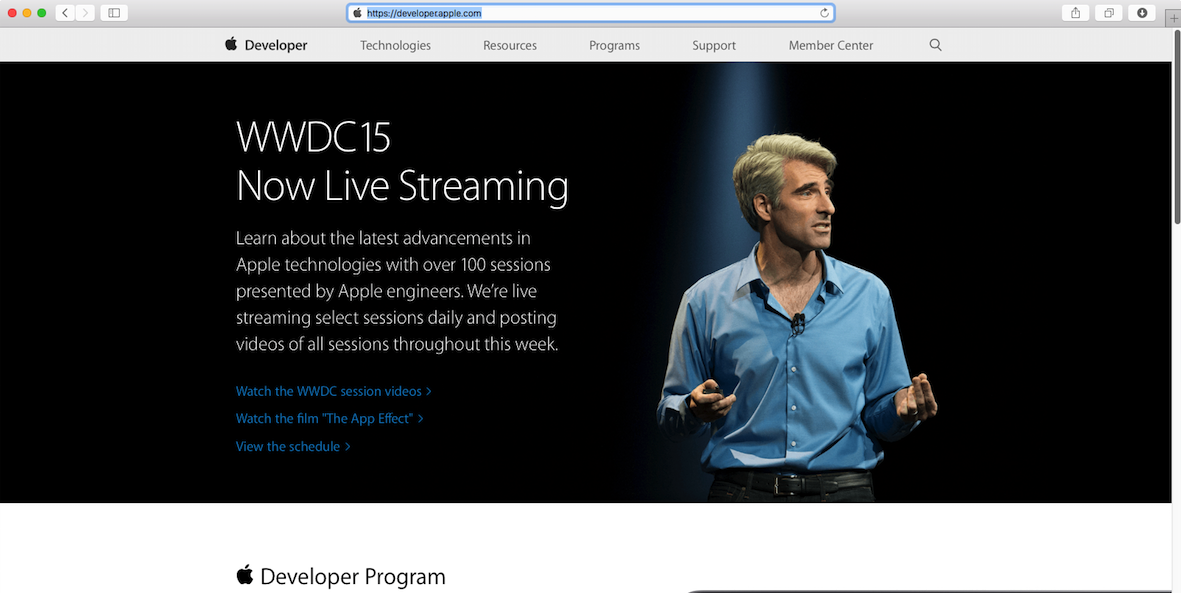Viewport: 1181px width, 593px height.
Task: Click the address bar URL field
Action: click(590, 13)
